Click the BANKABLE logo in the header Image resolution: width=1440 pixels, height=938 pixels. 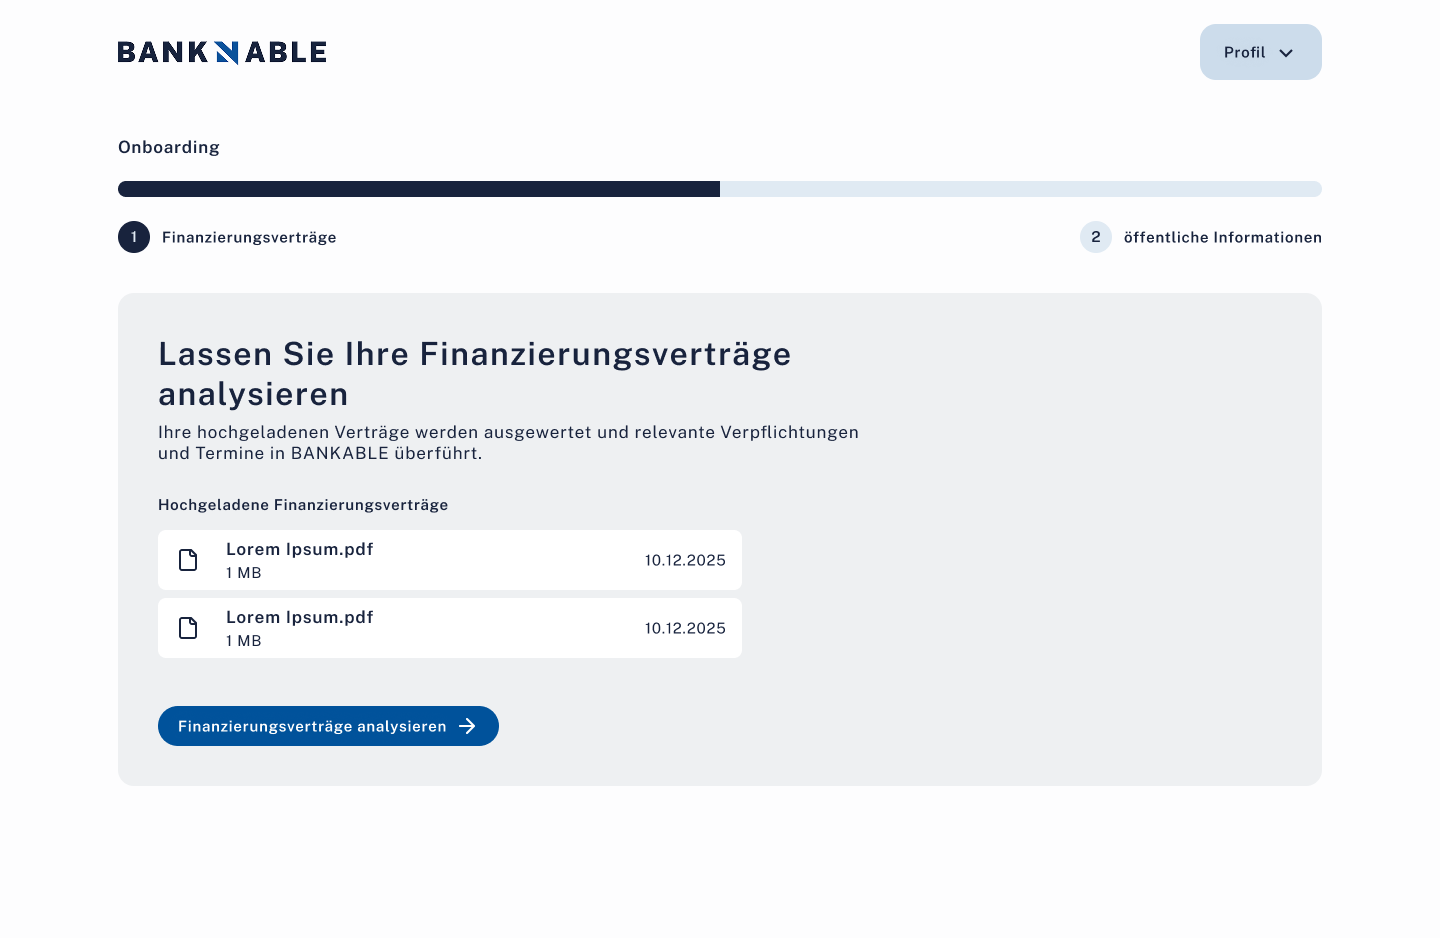coord(222,52)
